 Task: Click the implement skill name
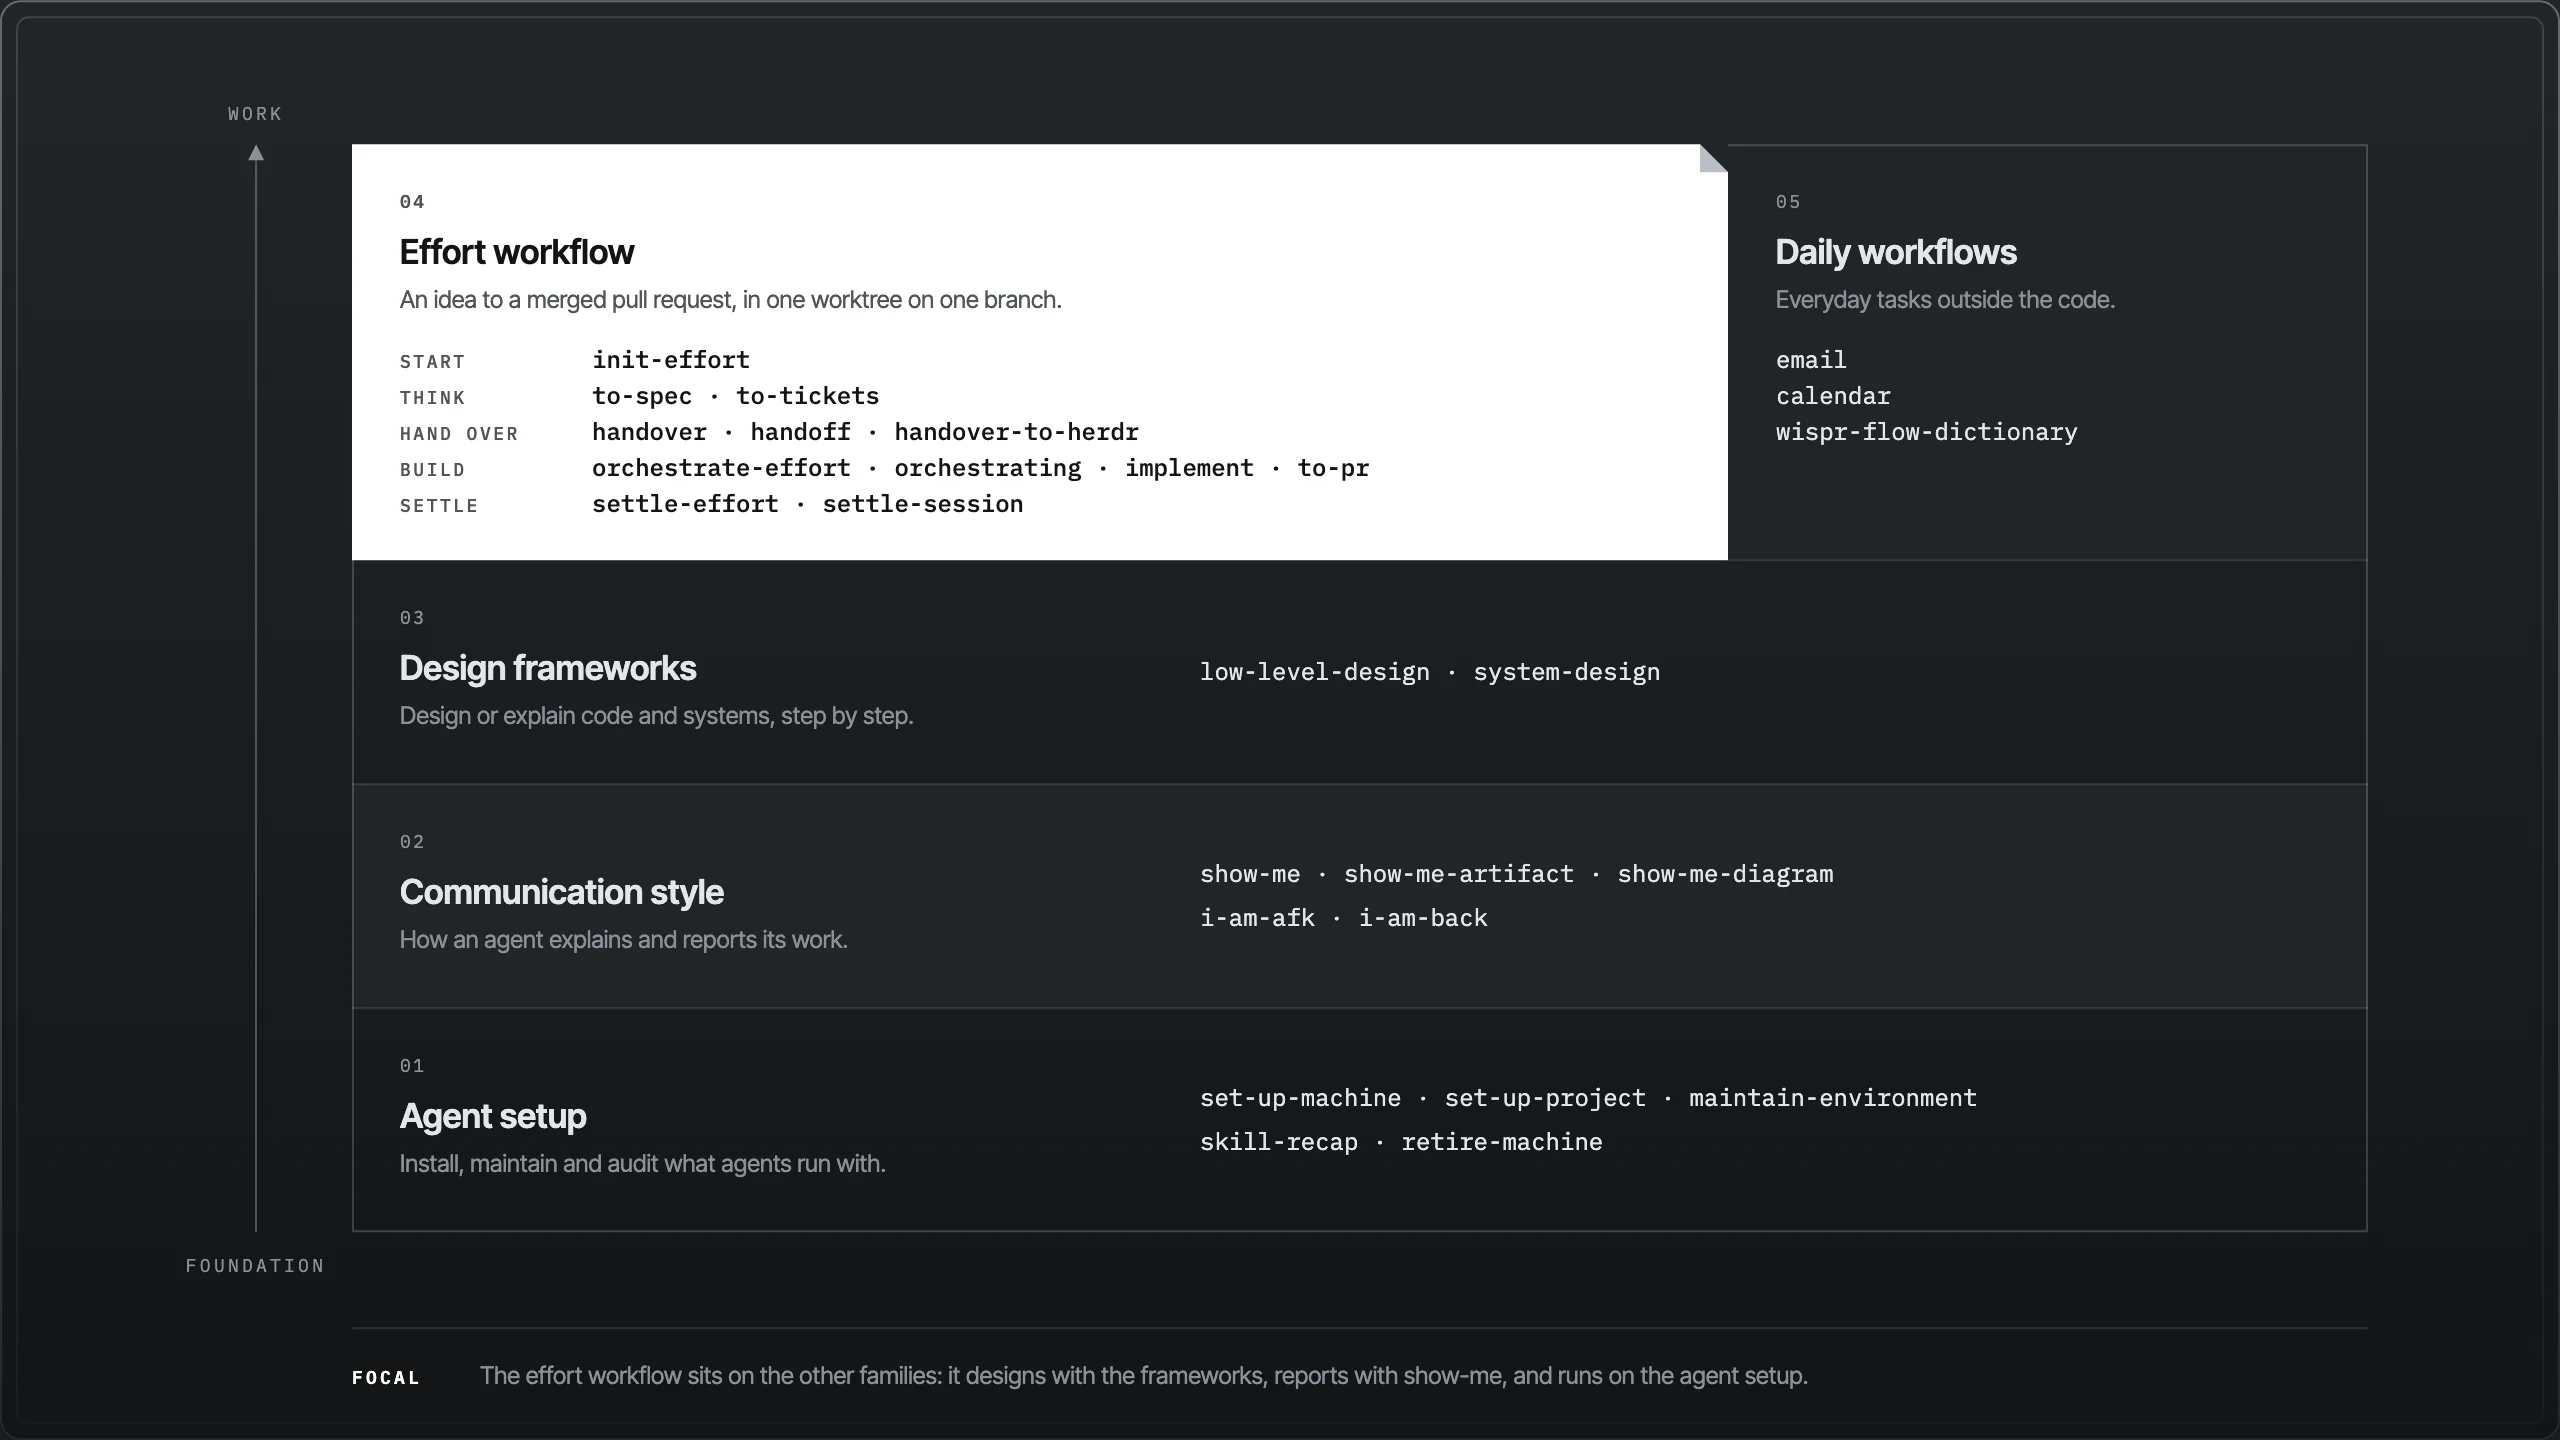click(1189, 468)
